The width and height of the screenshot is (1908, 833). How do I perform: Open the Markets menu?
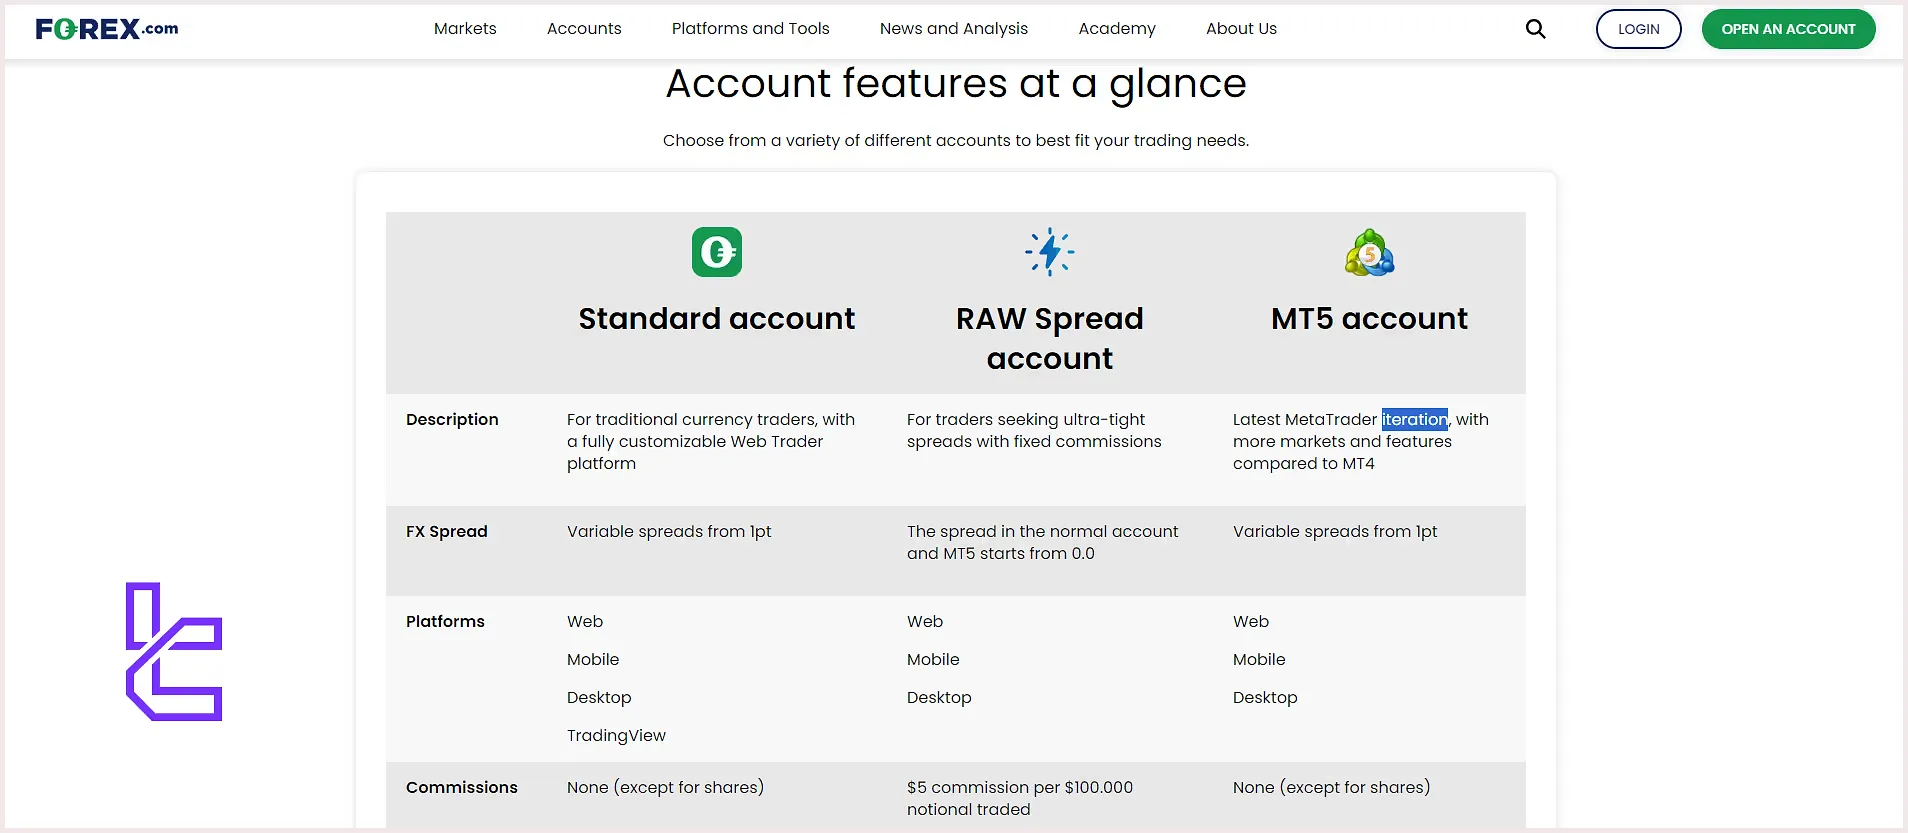pyautogui.click(x=465, y=29)
